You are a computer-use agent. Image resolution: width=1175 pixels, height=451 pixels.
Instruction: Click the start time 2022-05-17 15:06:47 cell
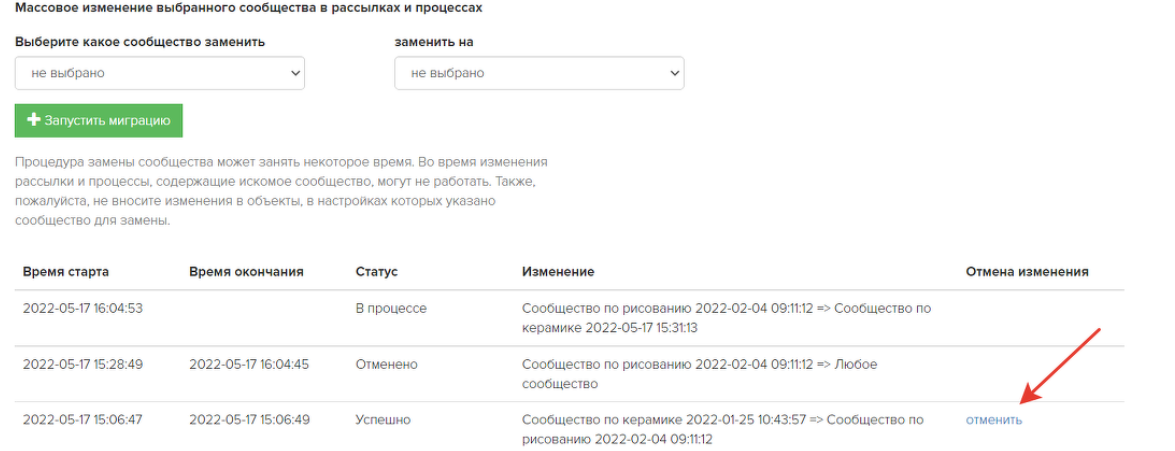pos(82,420)
